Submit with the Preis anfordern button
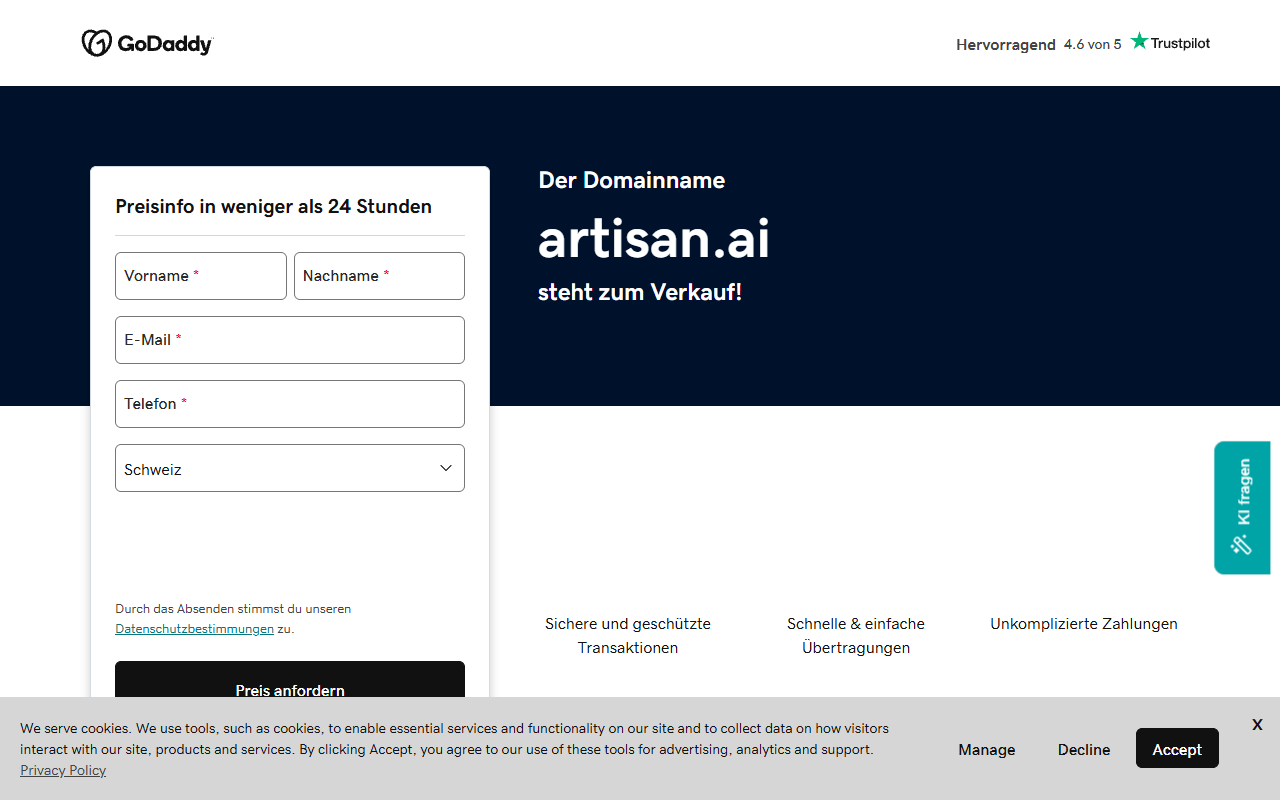Image resolution: width=1280 pixels, height=800 pixels. [x=290, y=680]
